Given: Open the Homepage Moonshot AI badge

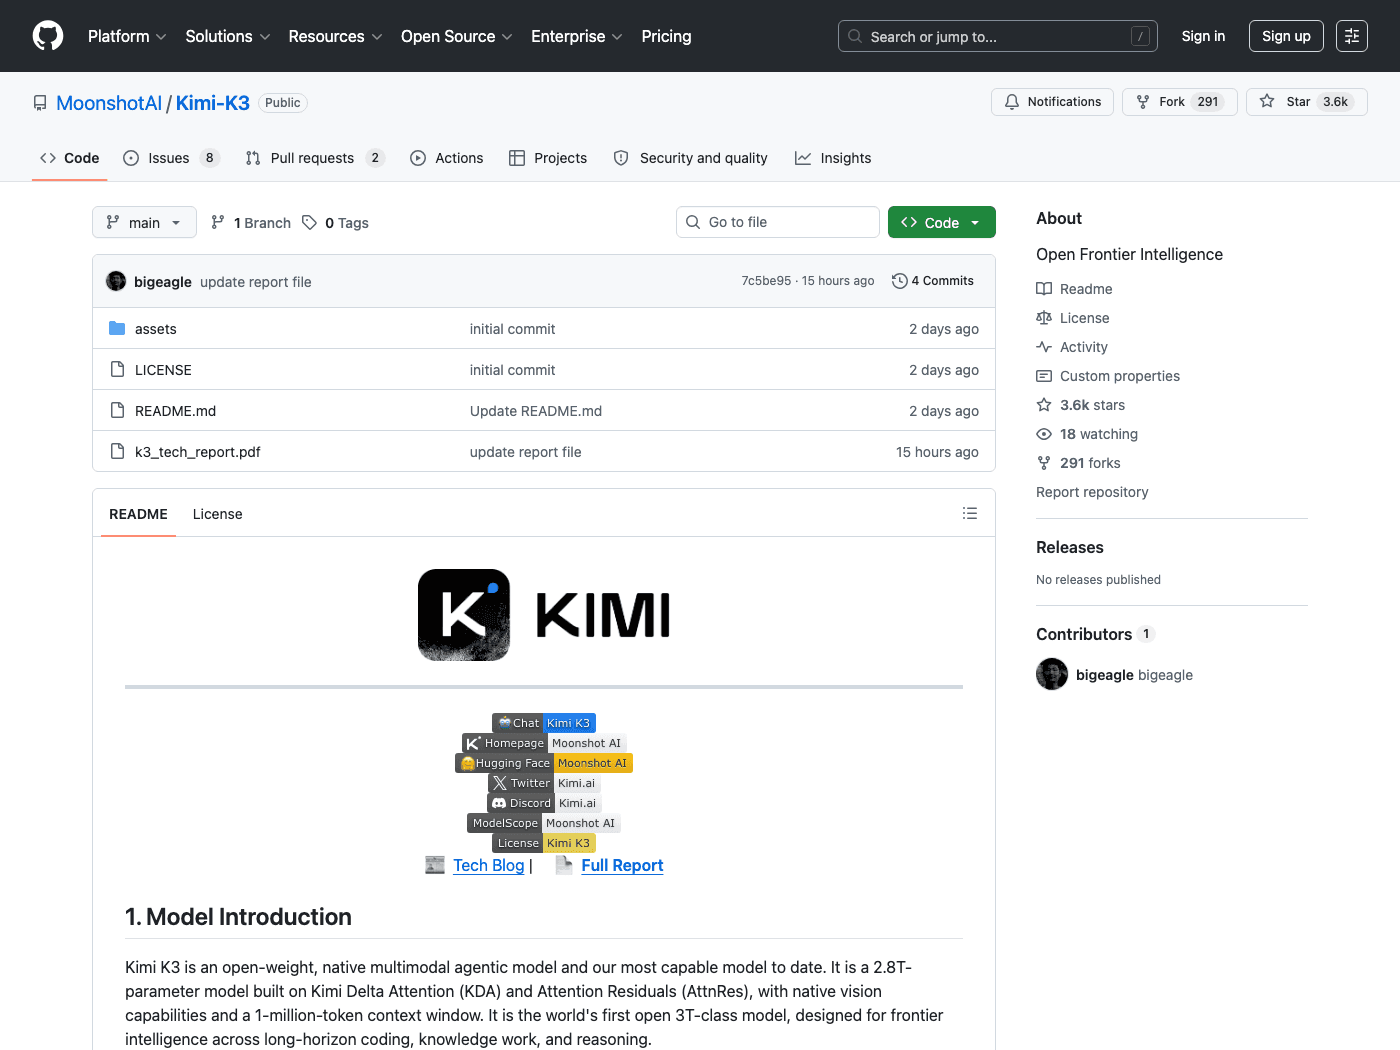Looking at the screenshot, I should (544, 743).
